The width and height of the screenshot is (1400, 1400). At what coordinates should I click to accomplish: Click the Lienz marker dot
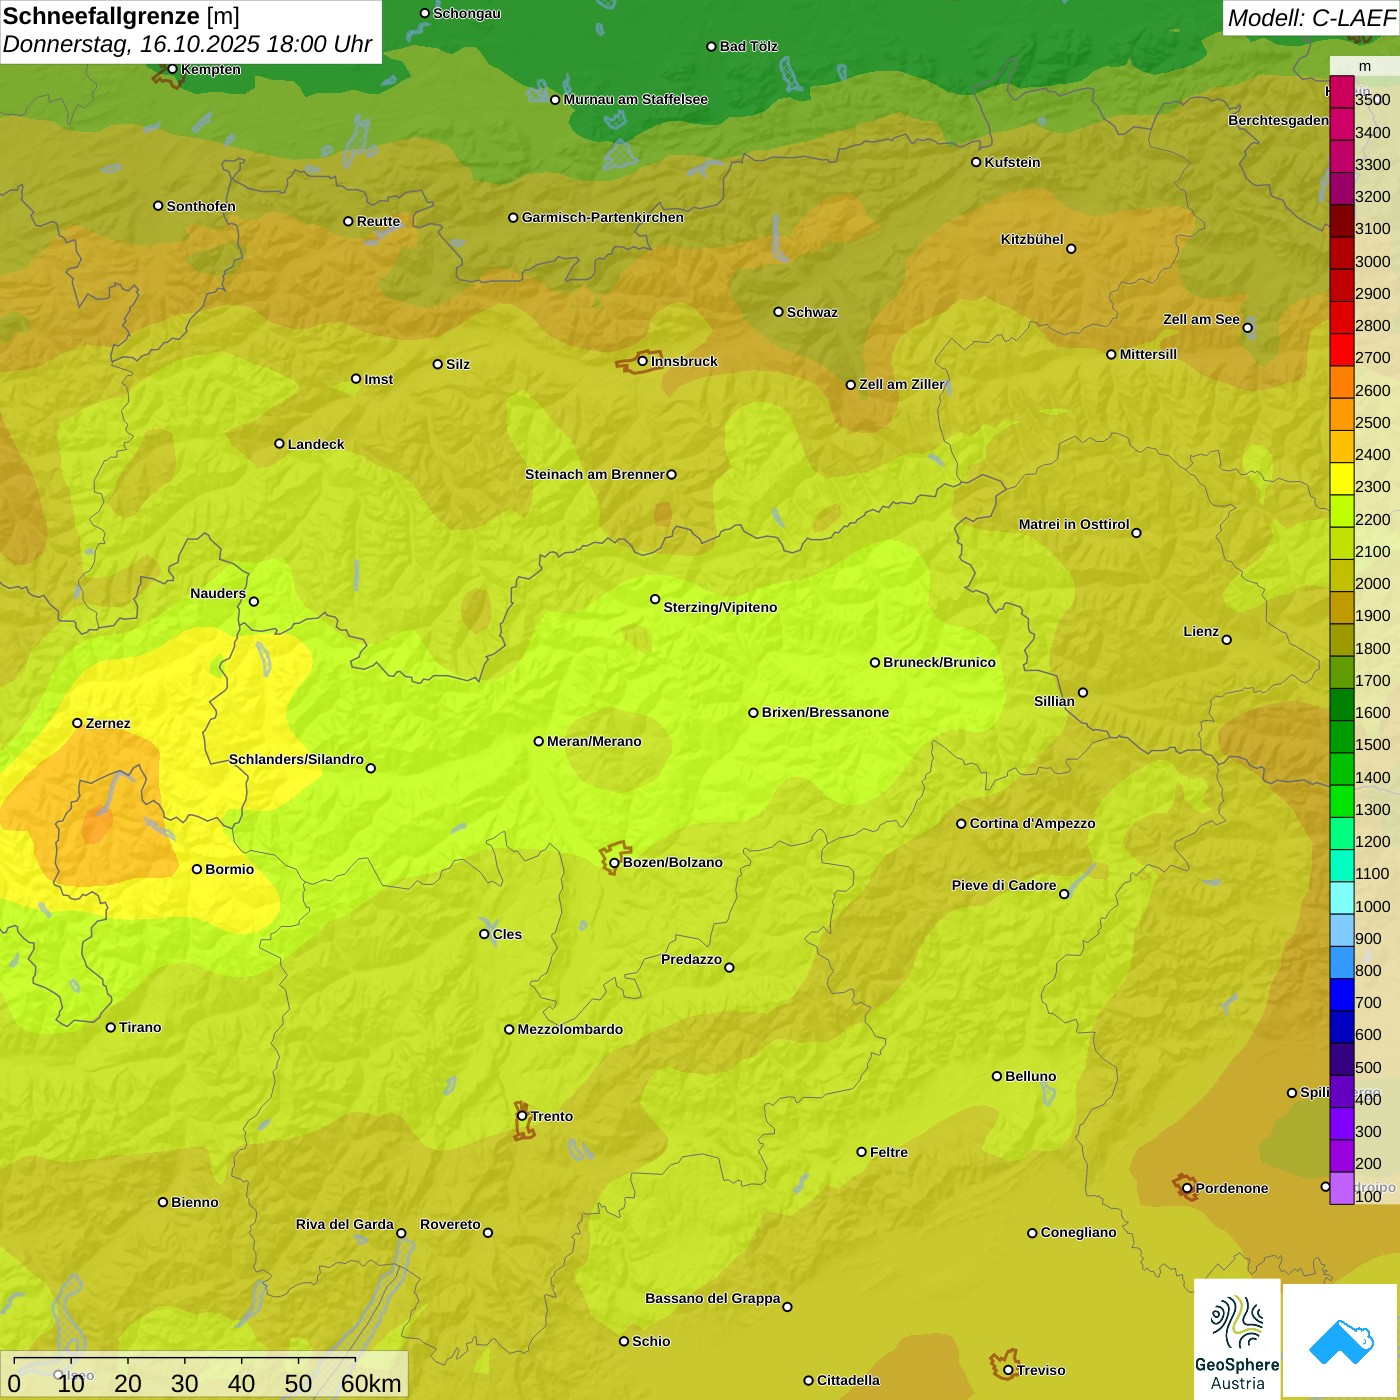point(1227,640)
